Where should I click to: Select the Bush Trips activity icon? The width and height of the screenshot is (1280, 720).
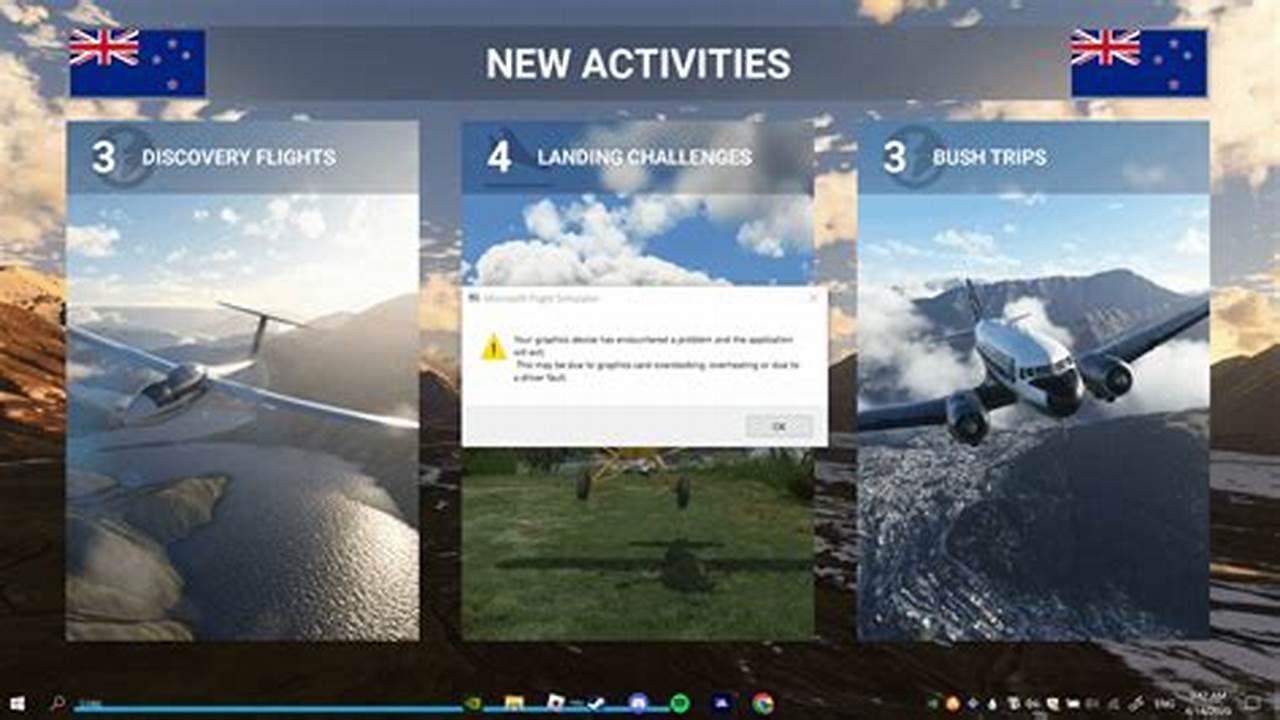click(x=911, y=158)
